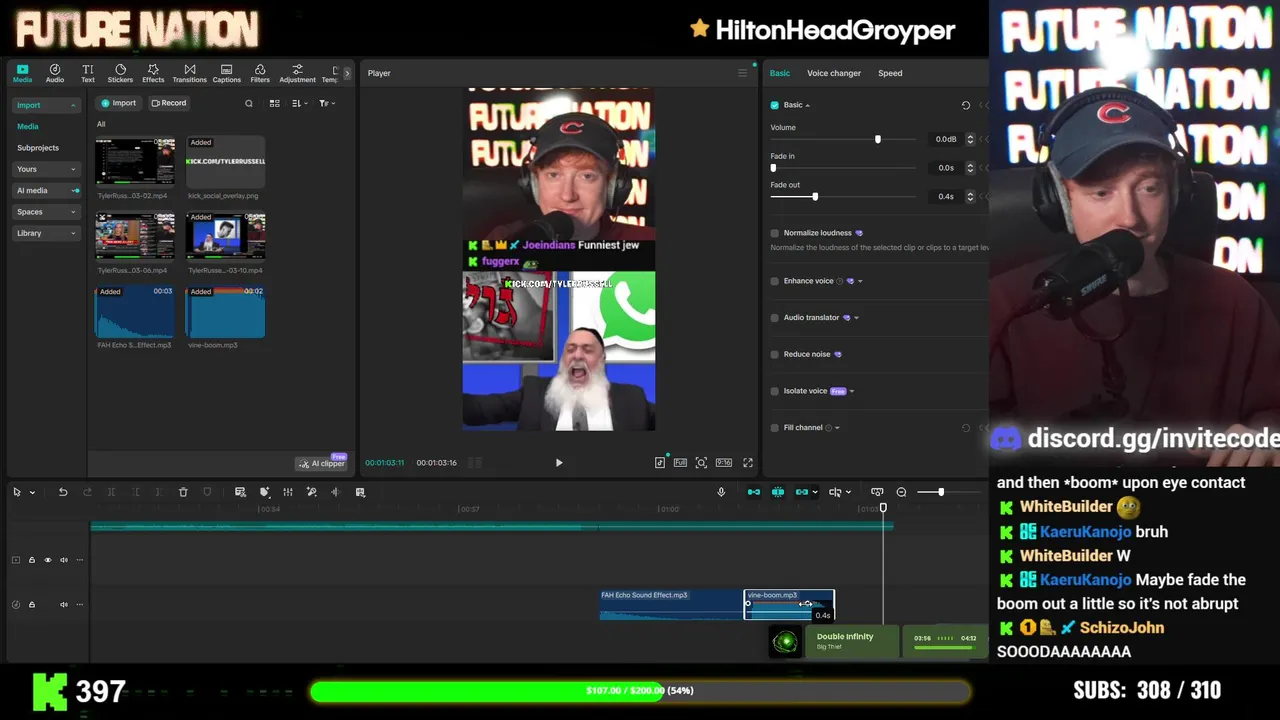The width and height of the screenshot is (1280, 720).
Task: Expand the Library section
Action: tap(46, 233)
